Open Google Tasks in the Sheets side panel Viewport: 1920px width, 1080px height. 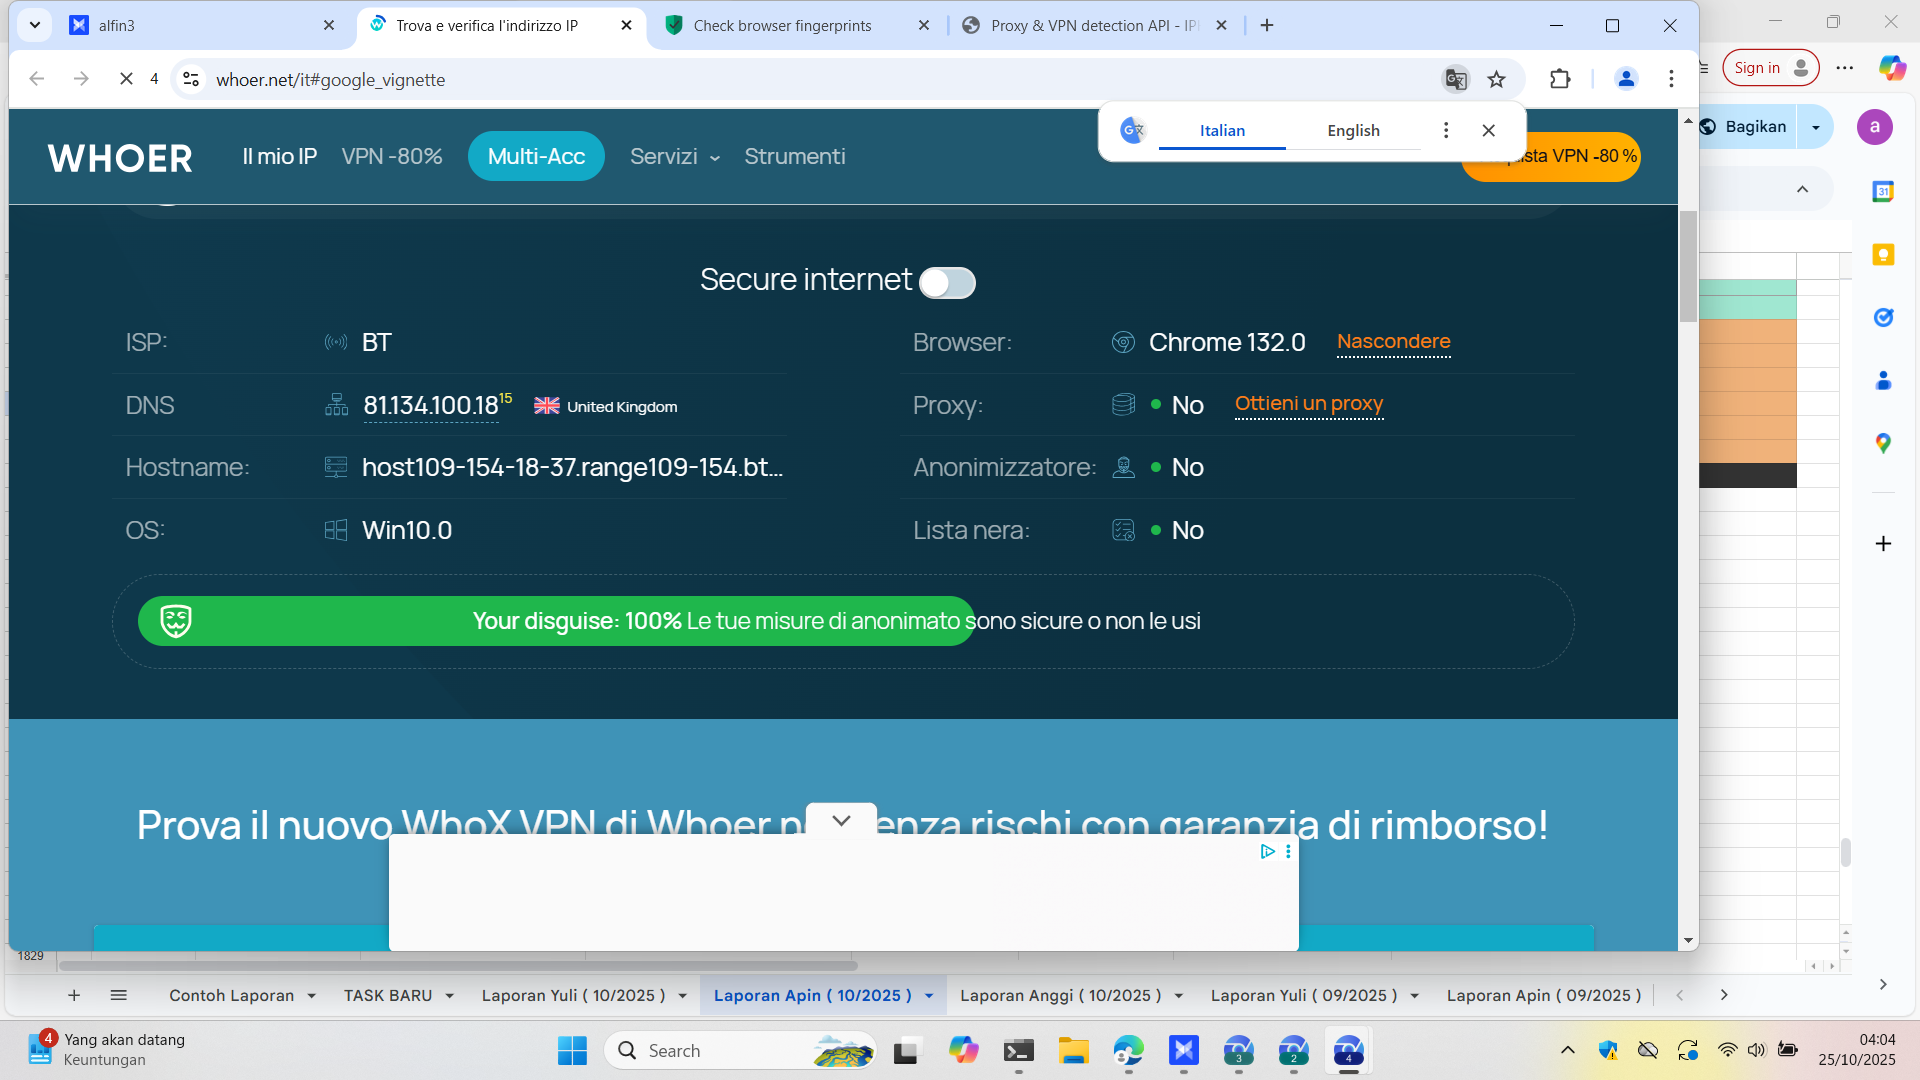(1883, 317)
